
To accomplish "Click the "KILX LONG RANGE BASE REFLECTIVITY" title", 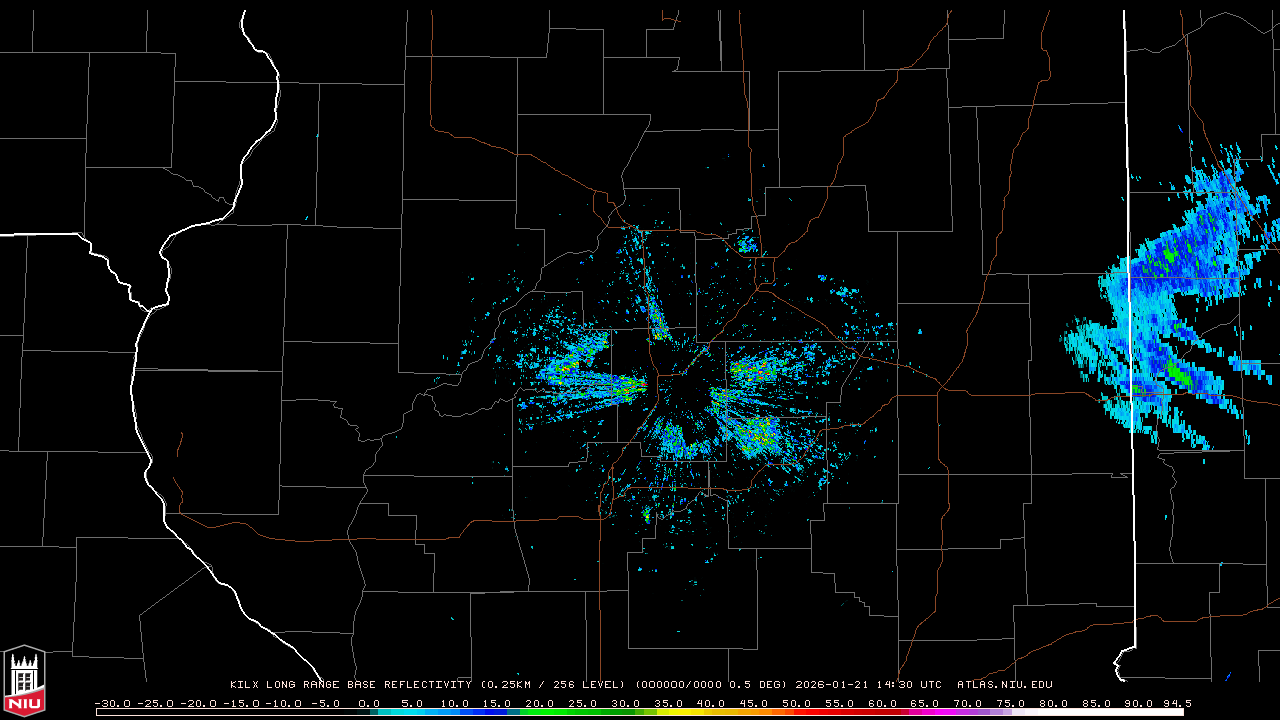I will coord(351,685).
